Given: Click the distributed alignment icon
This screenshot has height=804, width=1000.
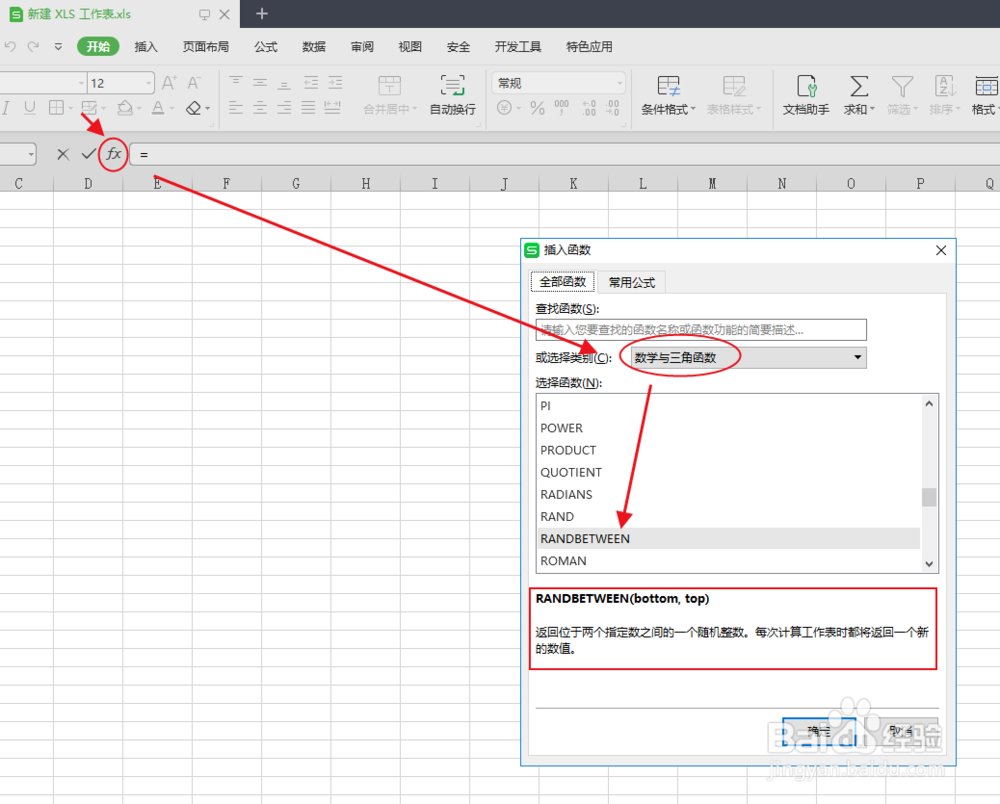Looking at the screenshot, I should (x=333, y=108).
